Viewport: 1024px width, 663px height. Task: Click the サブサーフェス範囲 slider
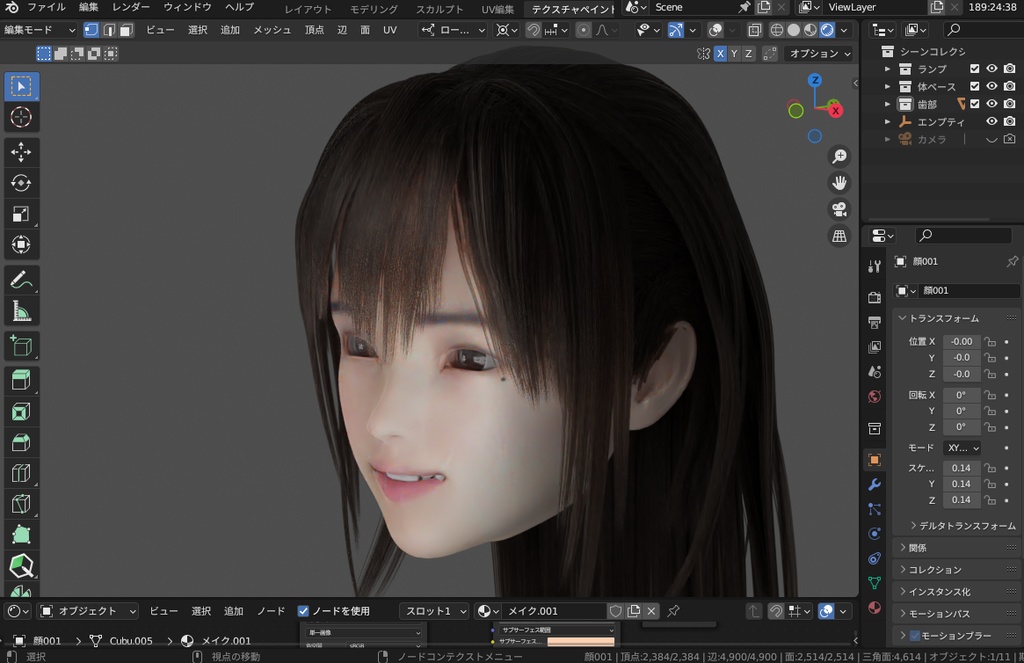pos(557,631)
